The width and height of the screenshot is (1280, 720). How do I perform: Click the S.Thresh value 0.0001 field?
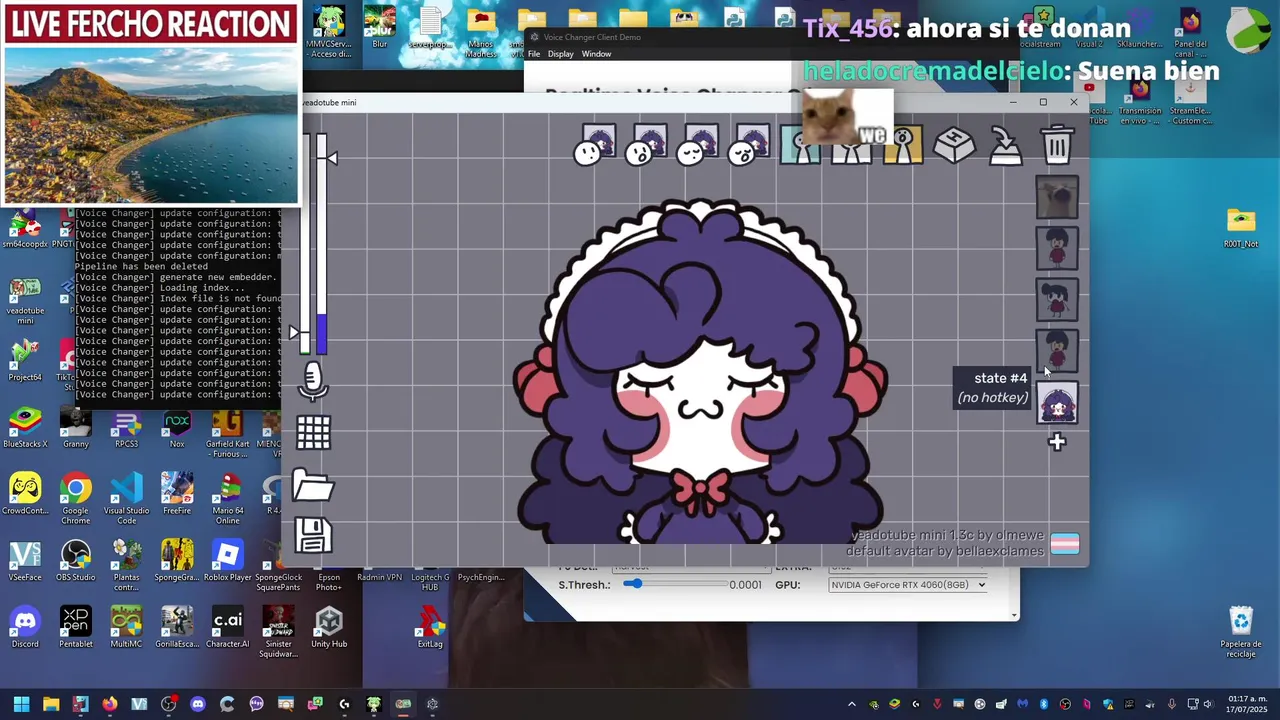point(745,585)
